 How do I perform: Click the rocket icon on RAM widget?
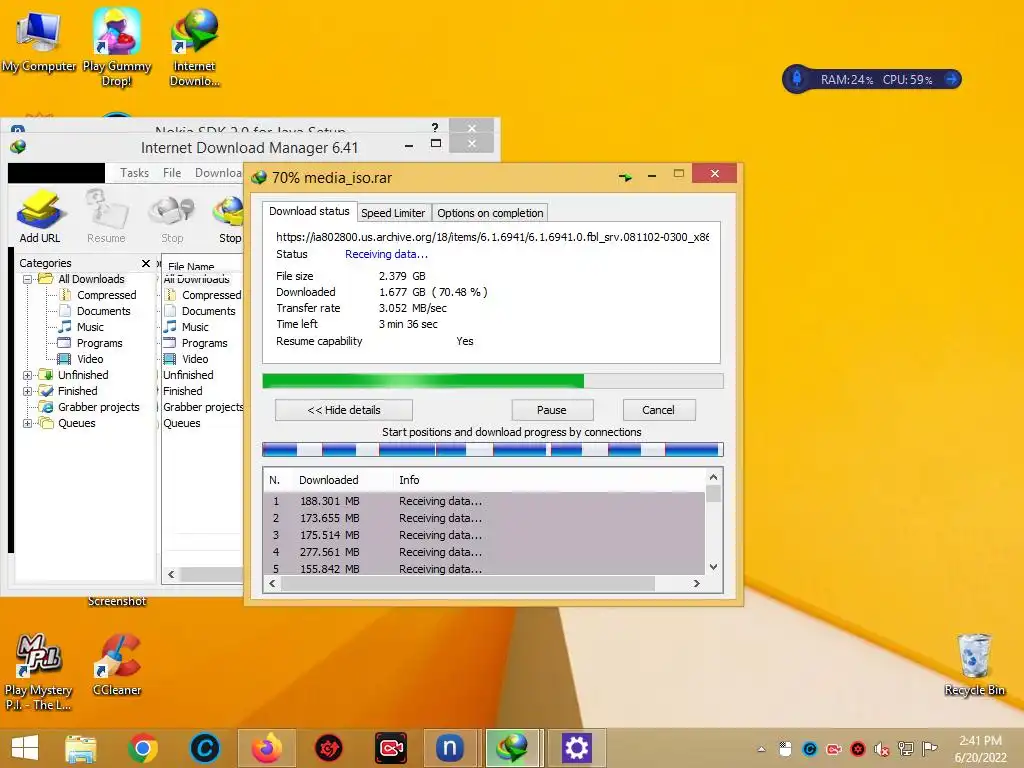[x=797, y=79]
